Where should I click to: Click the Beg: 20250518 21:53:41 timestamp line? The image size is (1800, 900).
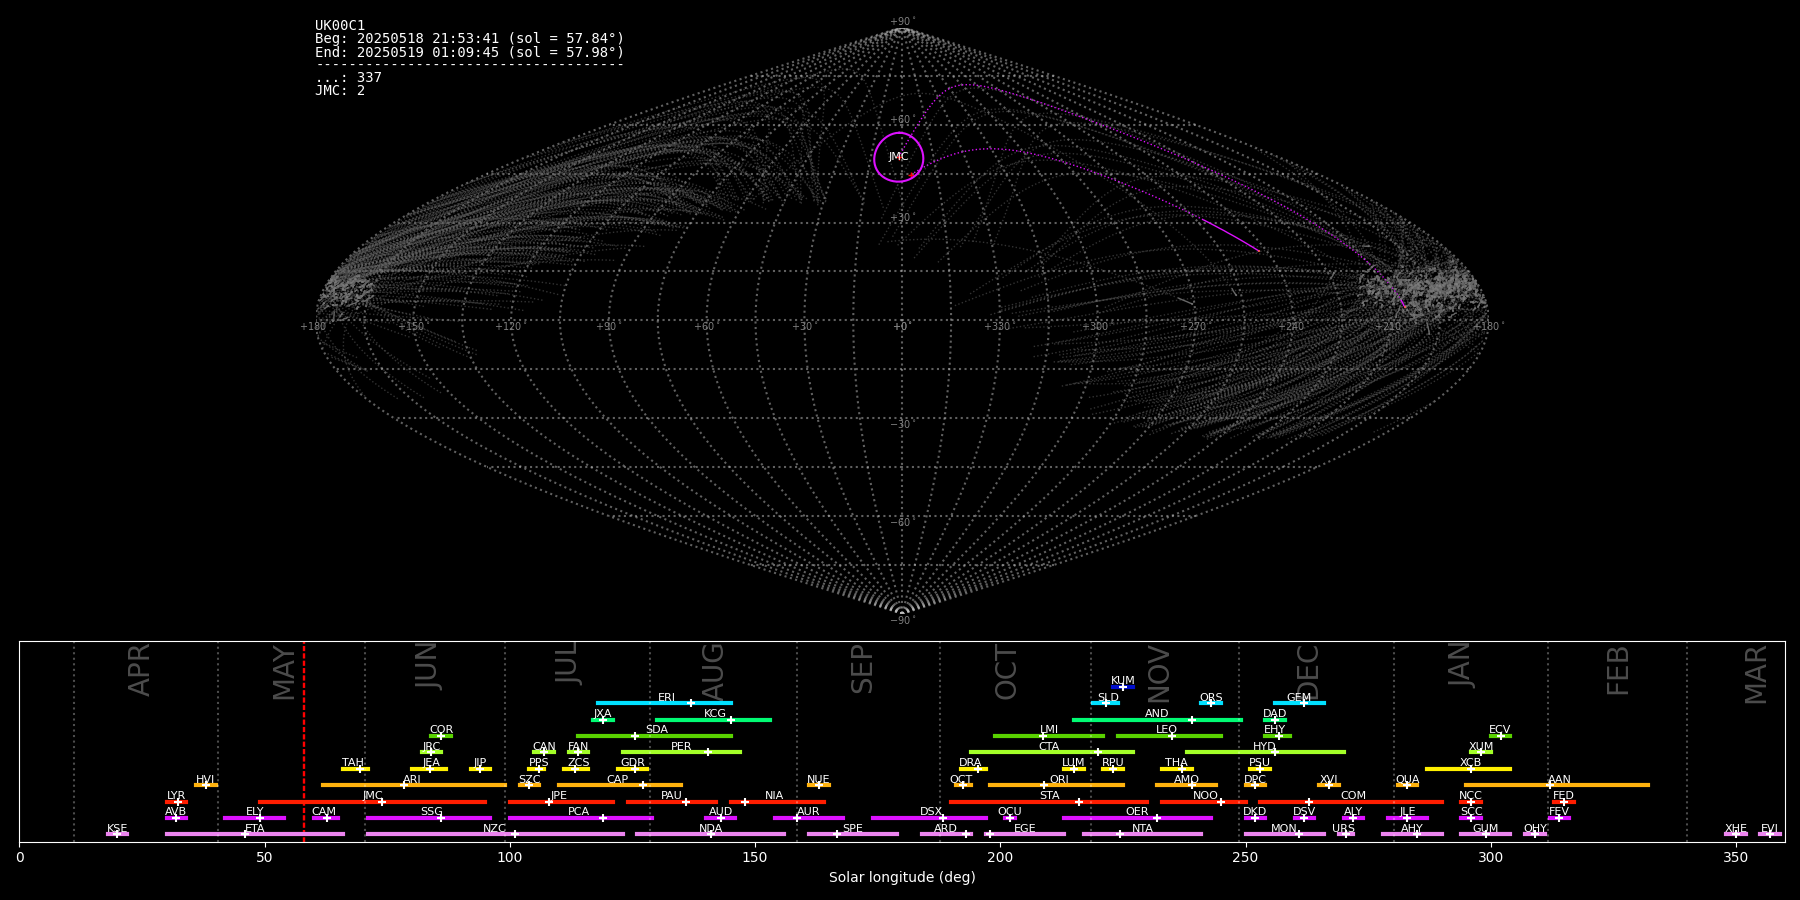(x=469, y=39)
